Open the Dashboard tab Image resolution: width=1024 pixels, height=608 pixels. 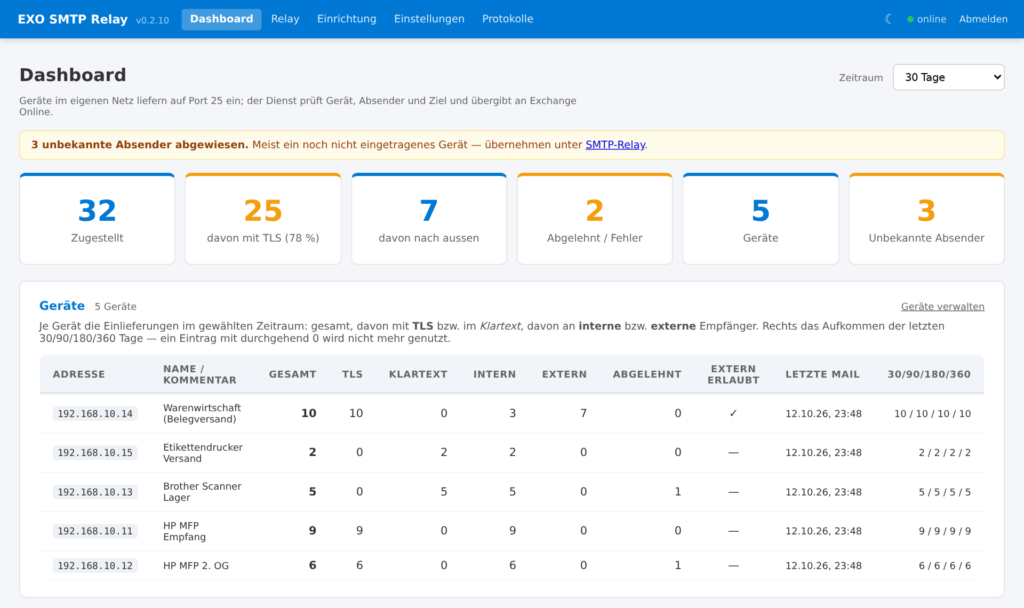click(x=221, y=19)
